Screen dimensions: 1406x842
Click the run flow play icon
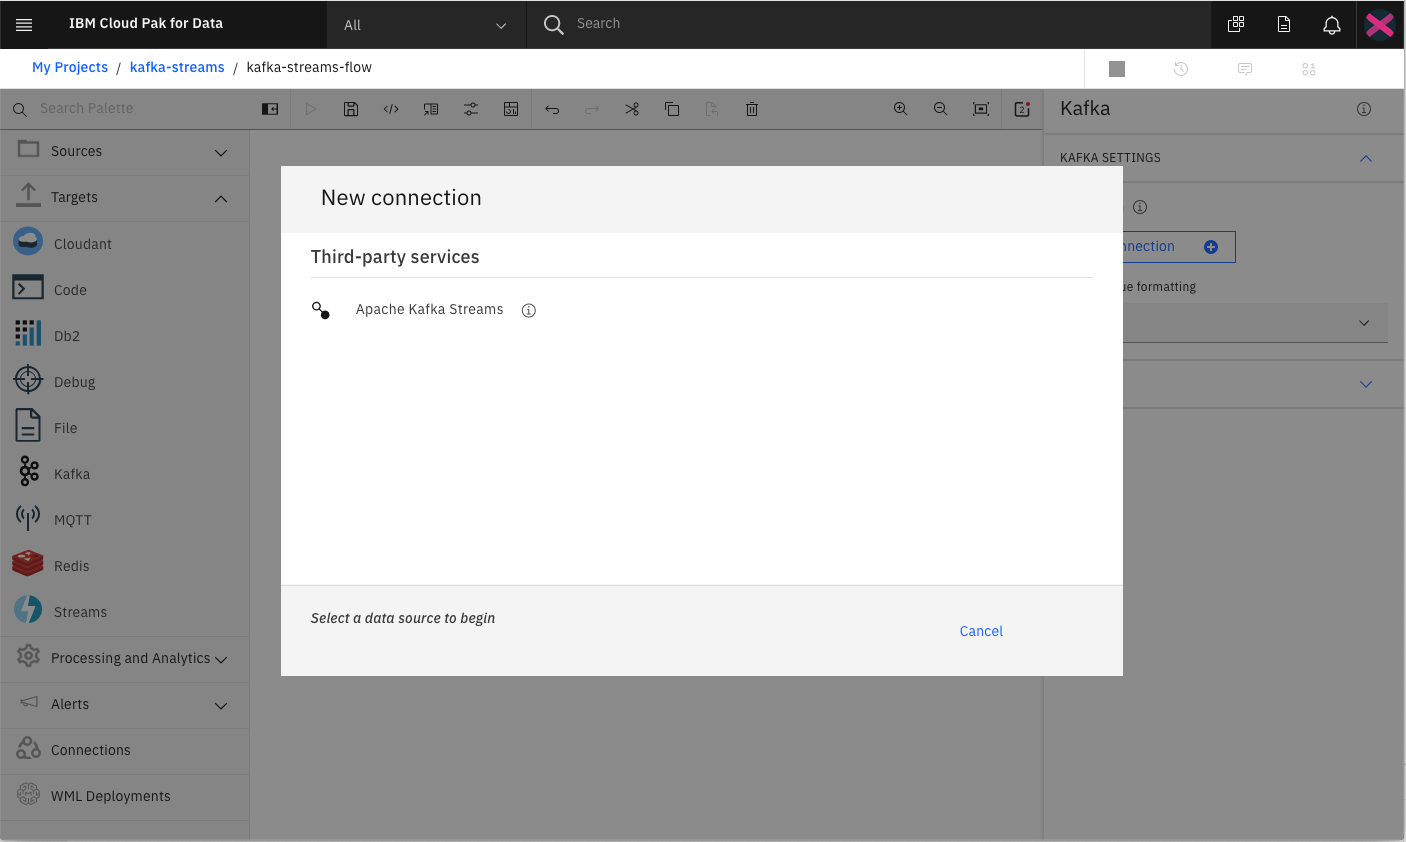coord(311,109)
